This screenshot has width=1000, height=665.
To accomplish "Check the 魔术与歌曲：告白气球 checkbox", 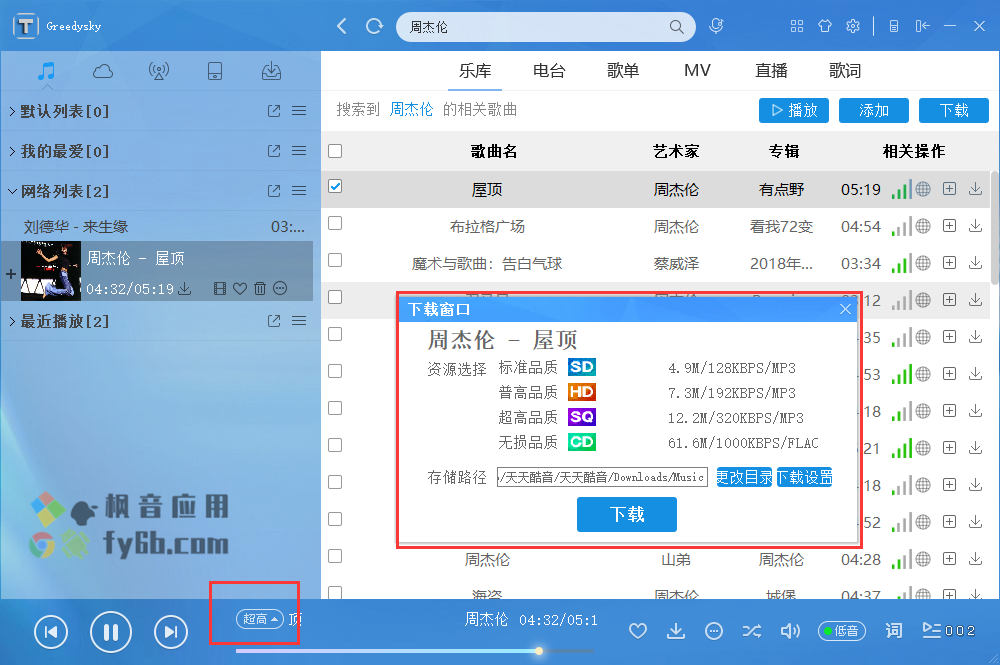I will coord(335,260).
